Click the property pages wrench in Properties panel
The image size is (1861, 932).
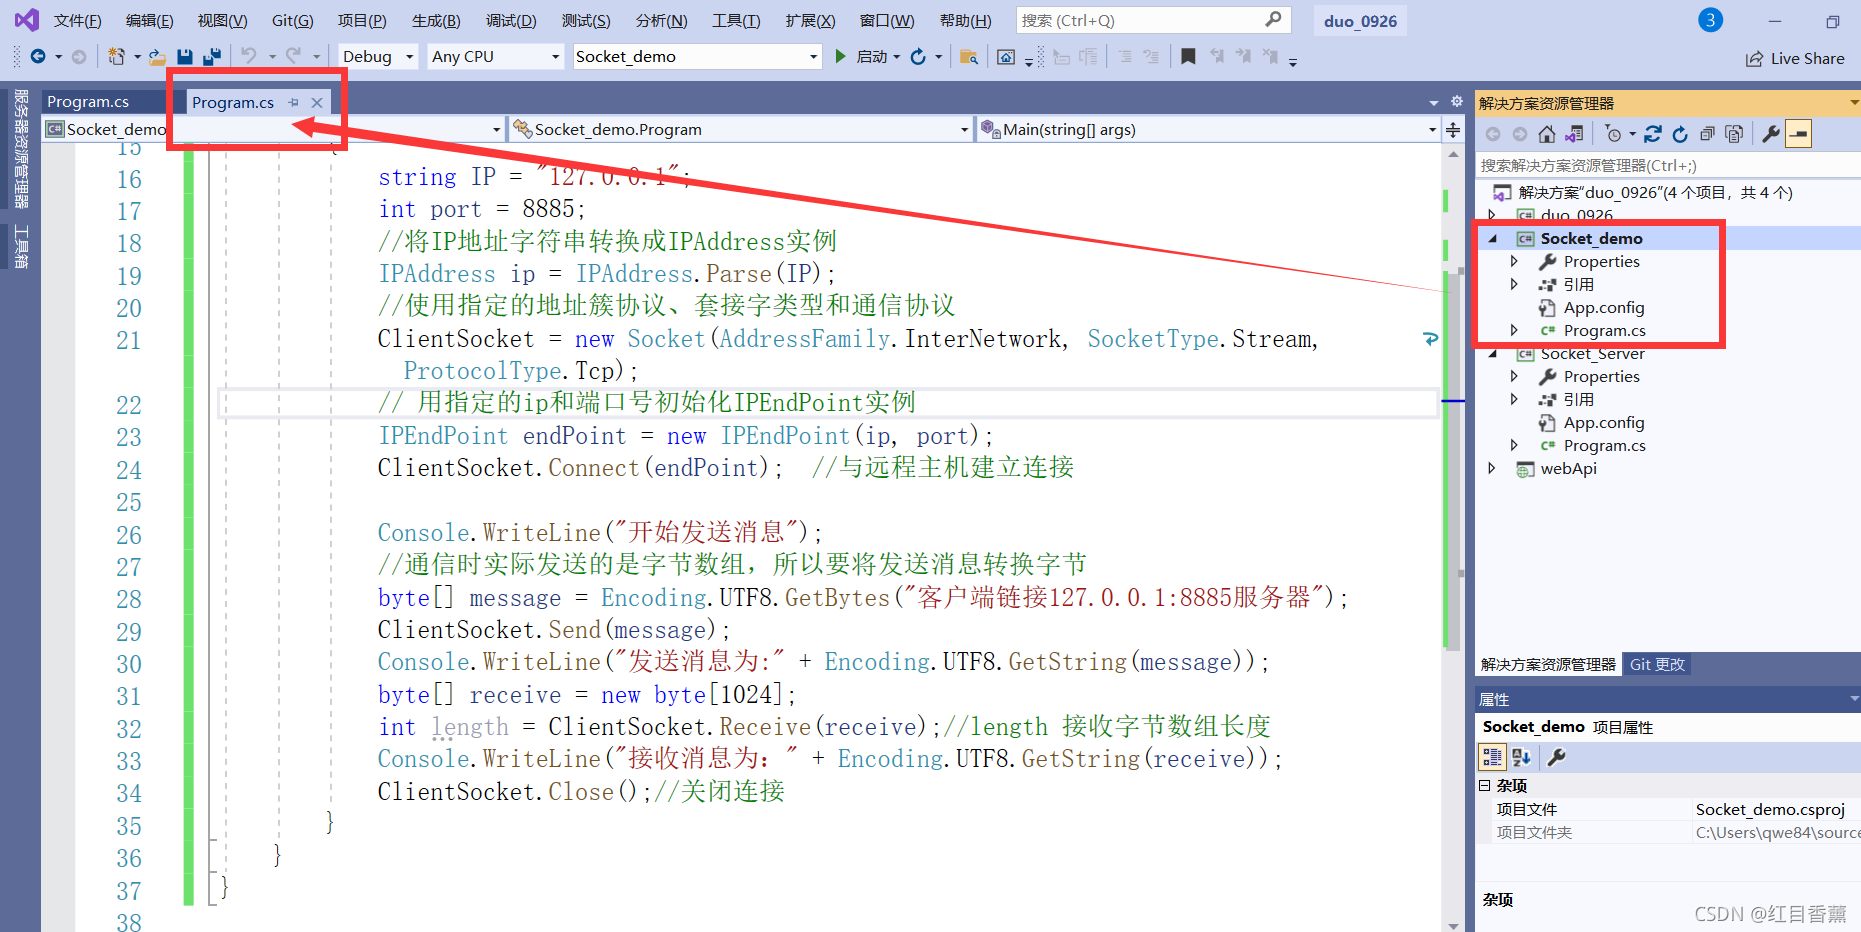point(1556,757)
